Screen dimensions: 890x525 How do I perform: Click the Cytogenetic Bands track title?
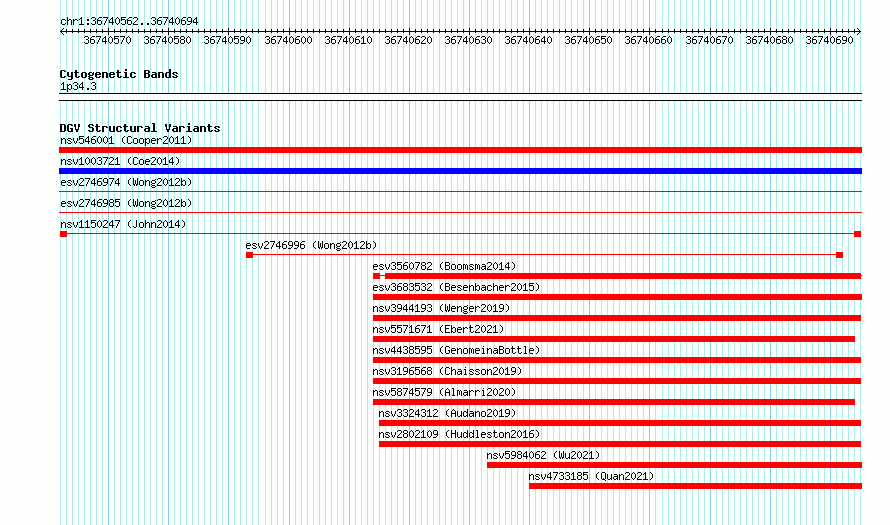119,74
